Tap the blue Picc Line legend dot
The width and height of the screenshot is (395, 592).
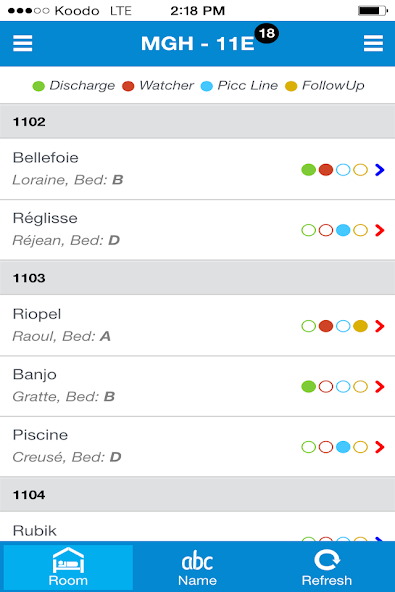[207, 86]
